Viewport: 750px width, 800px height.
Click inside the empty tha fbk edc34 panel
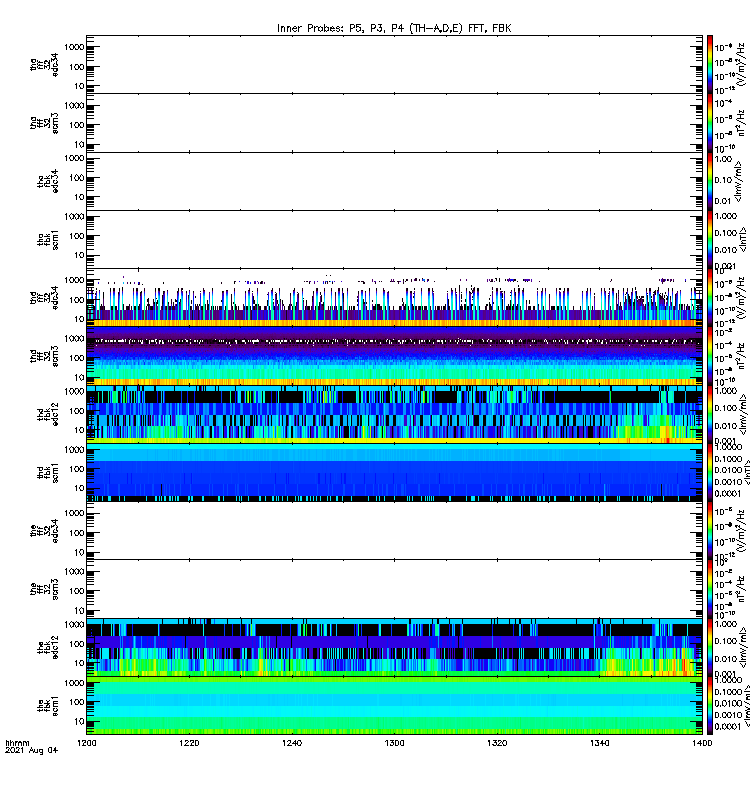tap(394, 181)
